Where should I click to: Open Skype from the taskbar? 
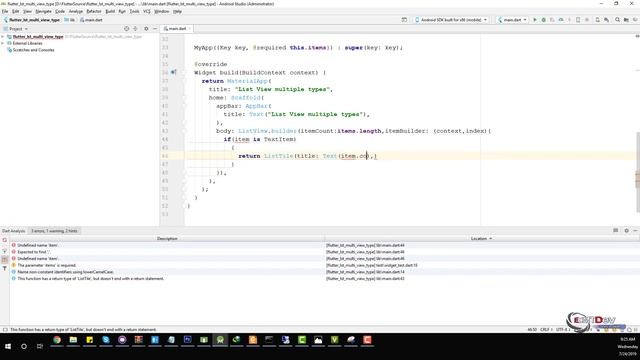pos(106,340)
